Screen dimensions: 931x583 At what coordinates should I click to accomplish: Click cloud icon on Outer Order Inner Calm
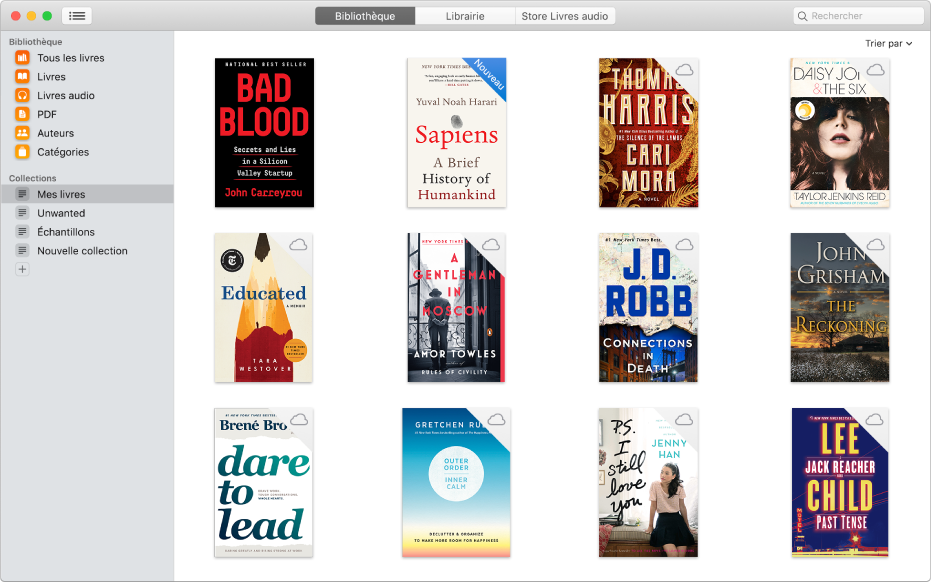point(496,420)
